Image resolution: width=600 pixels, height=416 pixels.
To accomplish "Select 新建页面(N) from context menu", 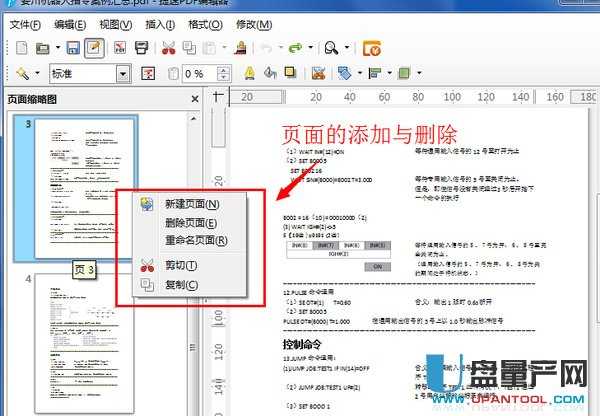I will (192, 204).
